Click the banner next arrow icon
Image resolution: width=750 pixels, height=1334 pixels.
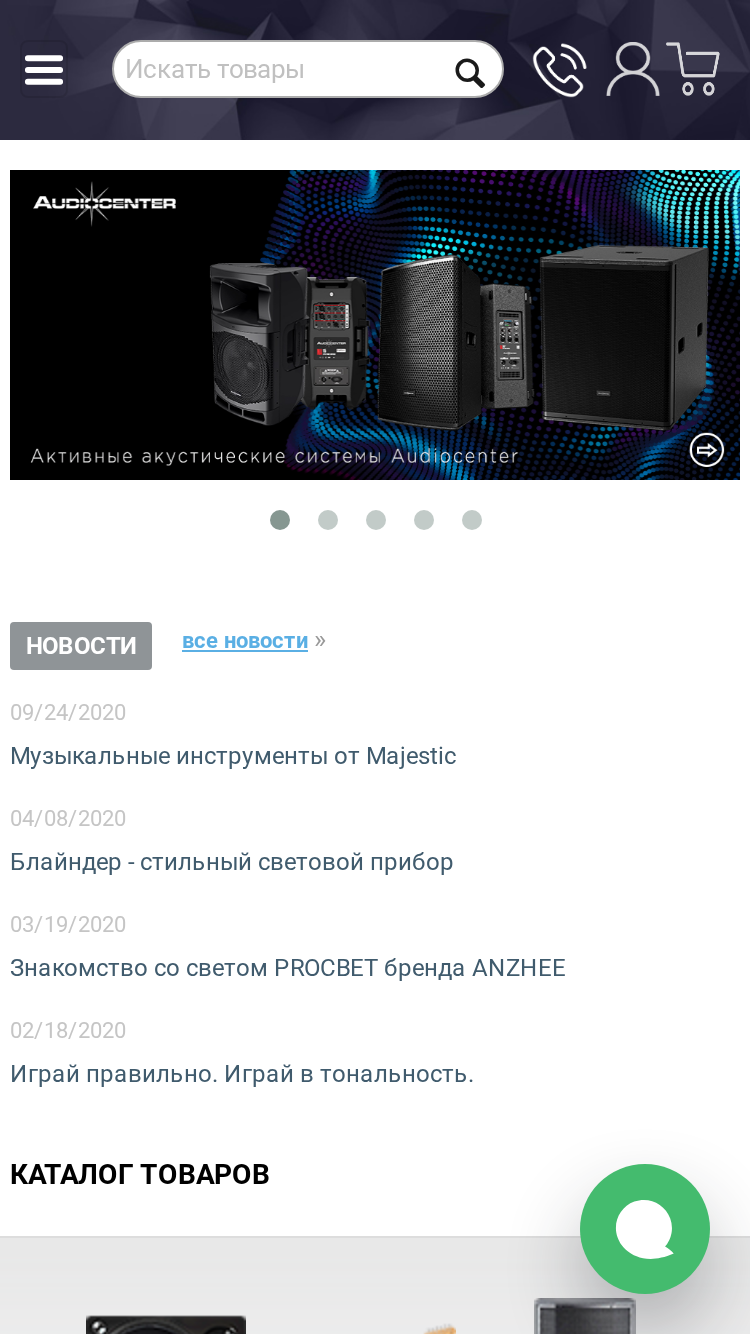click(x=707, y=449)
